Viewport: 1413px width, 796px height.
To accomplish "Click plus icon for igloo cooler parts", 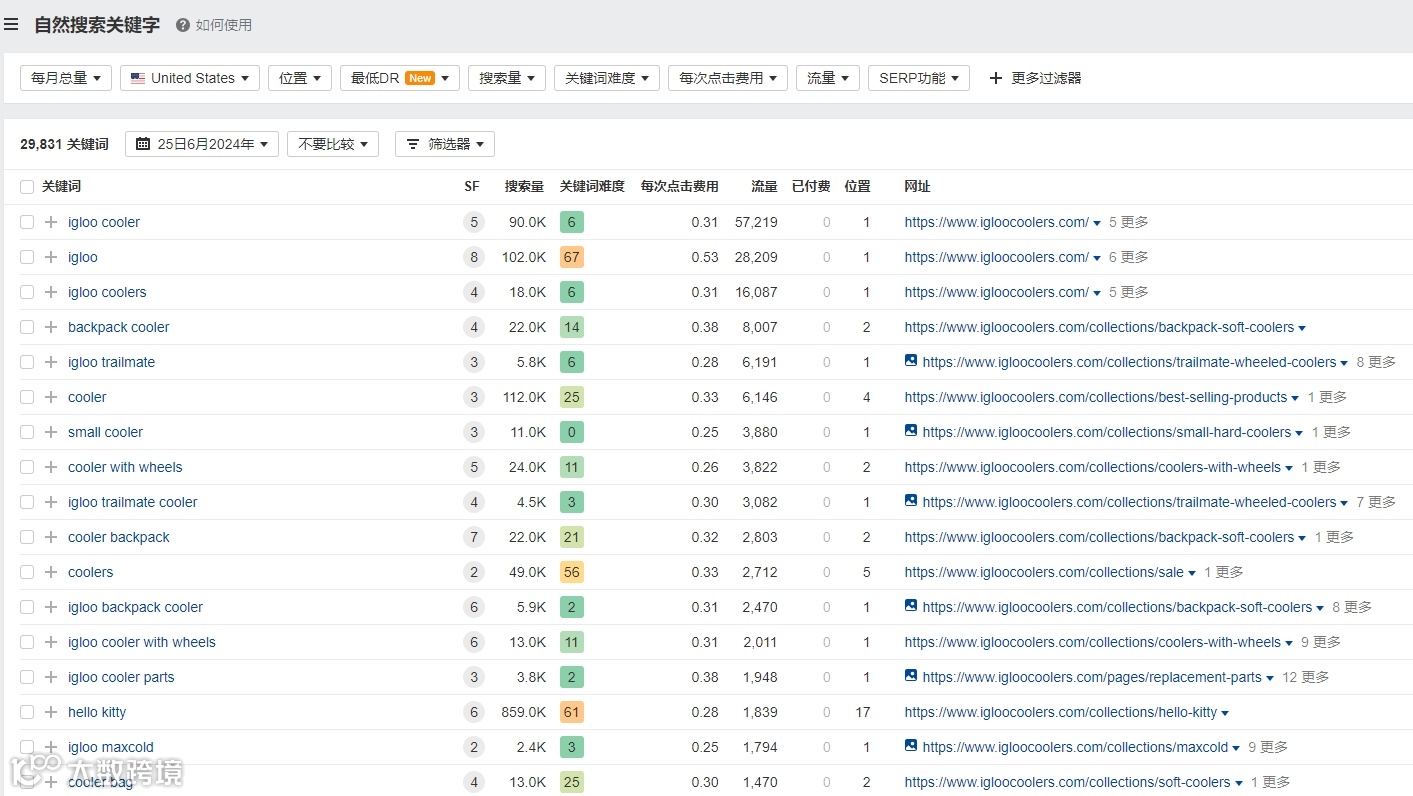I will coord(51,677).
